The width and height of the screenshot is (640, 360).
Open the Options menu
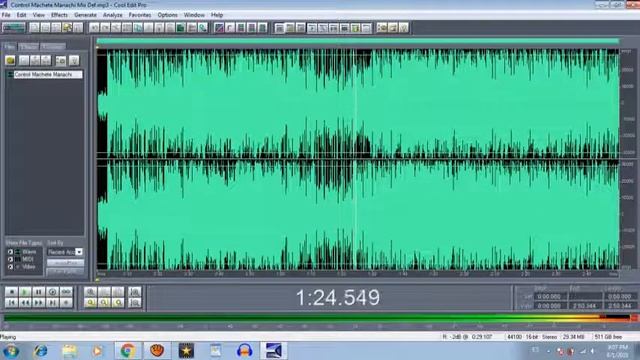coord(167,15)
